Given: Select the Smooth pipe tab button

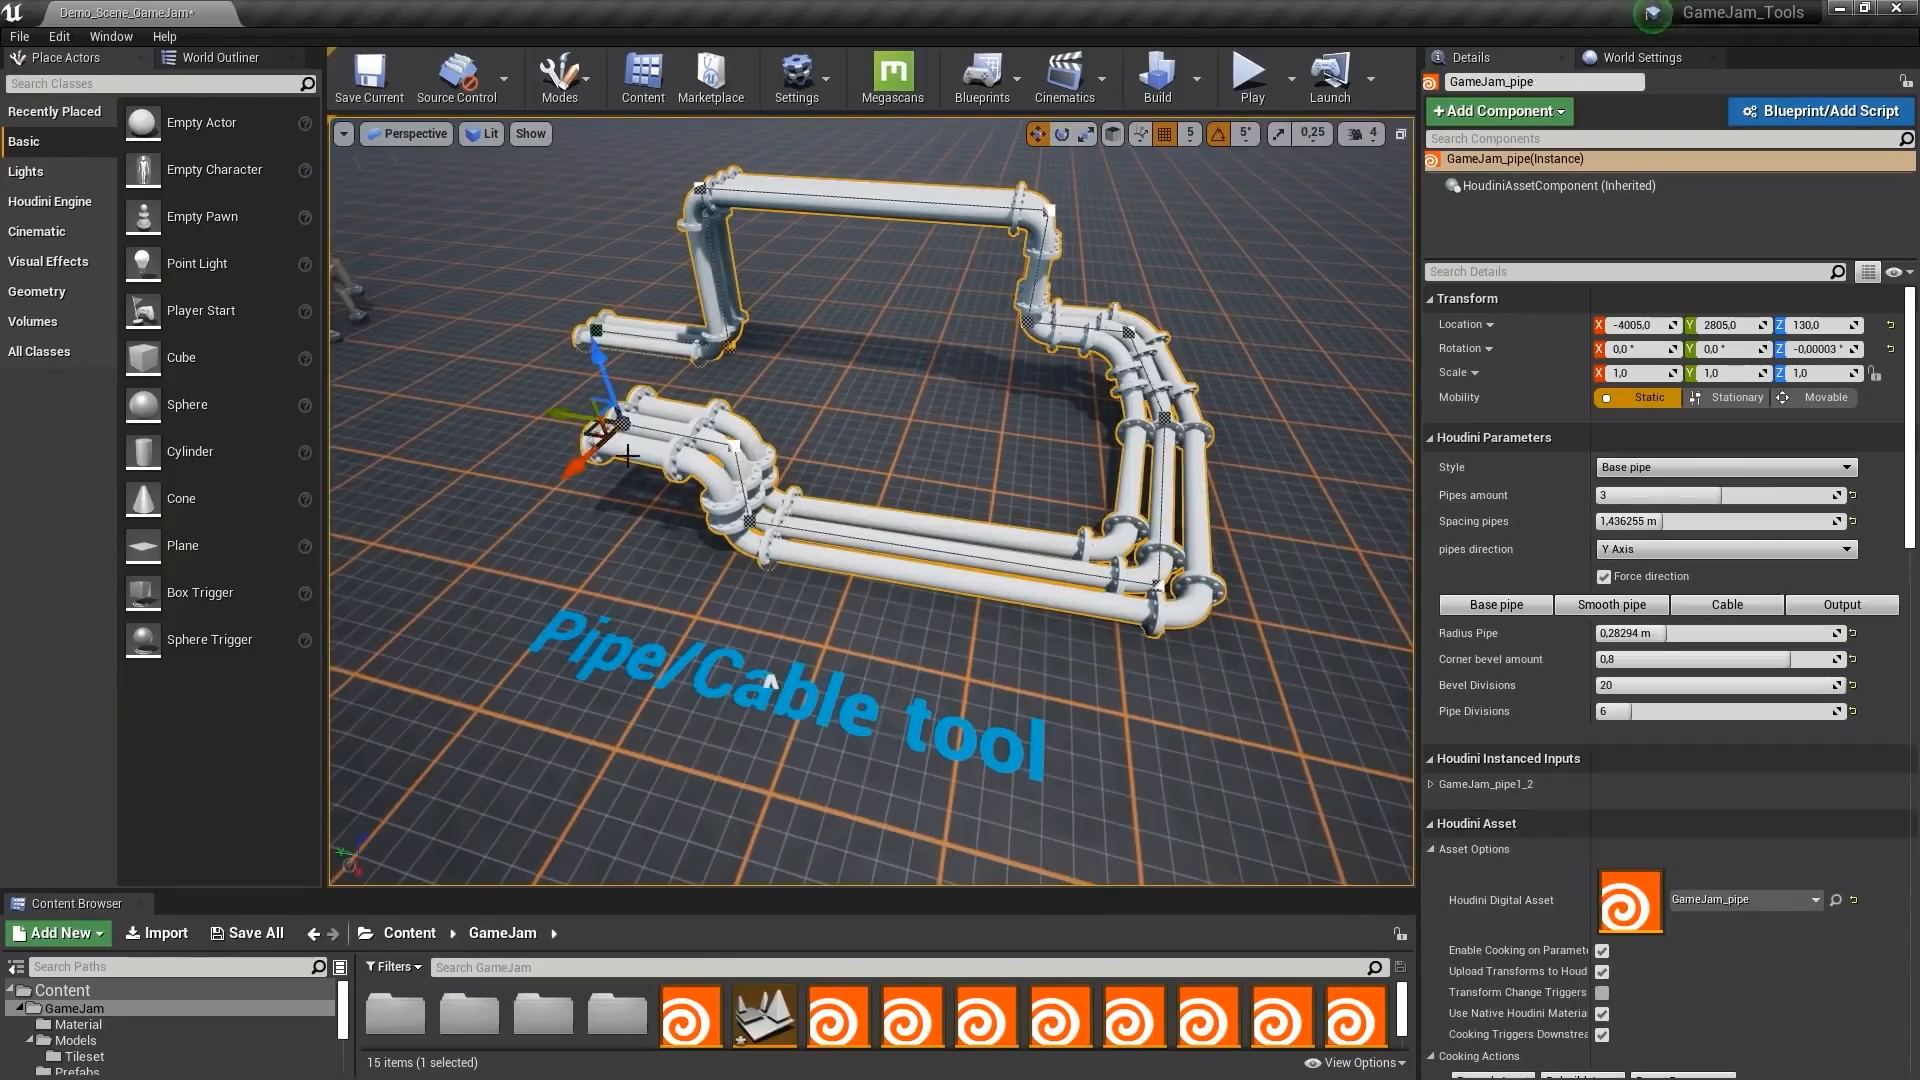Looking at the screenshot, I should point(1611,605).
